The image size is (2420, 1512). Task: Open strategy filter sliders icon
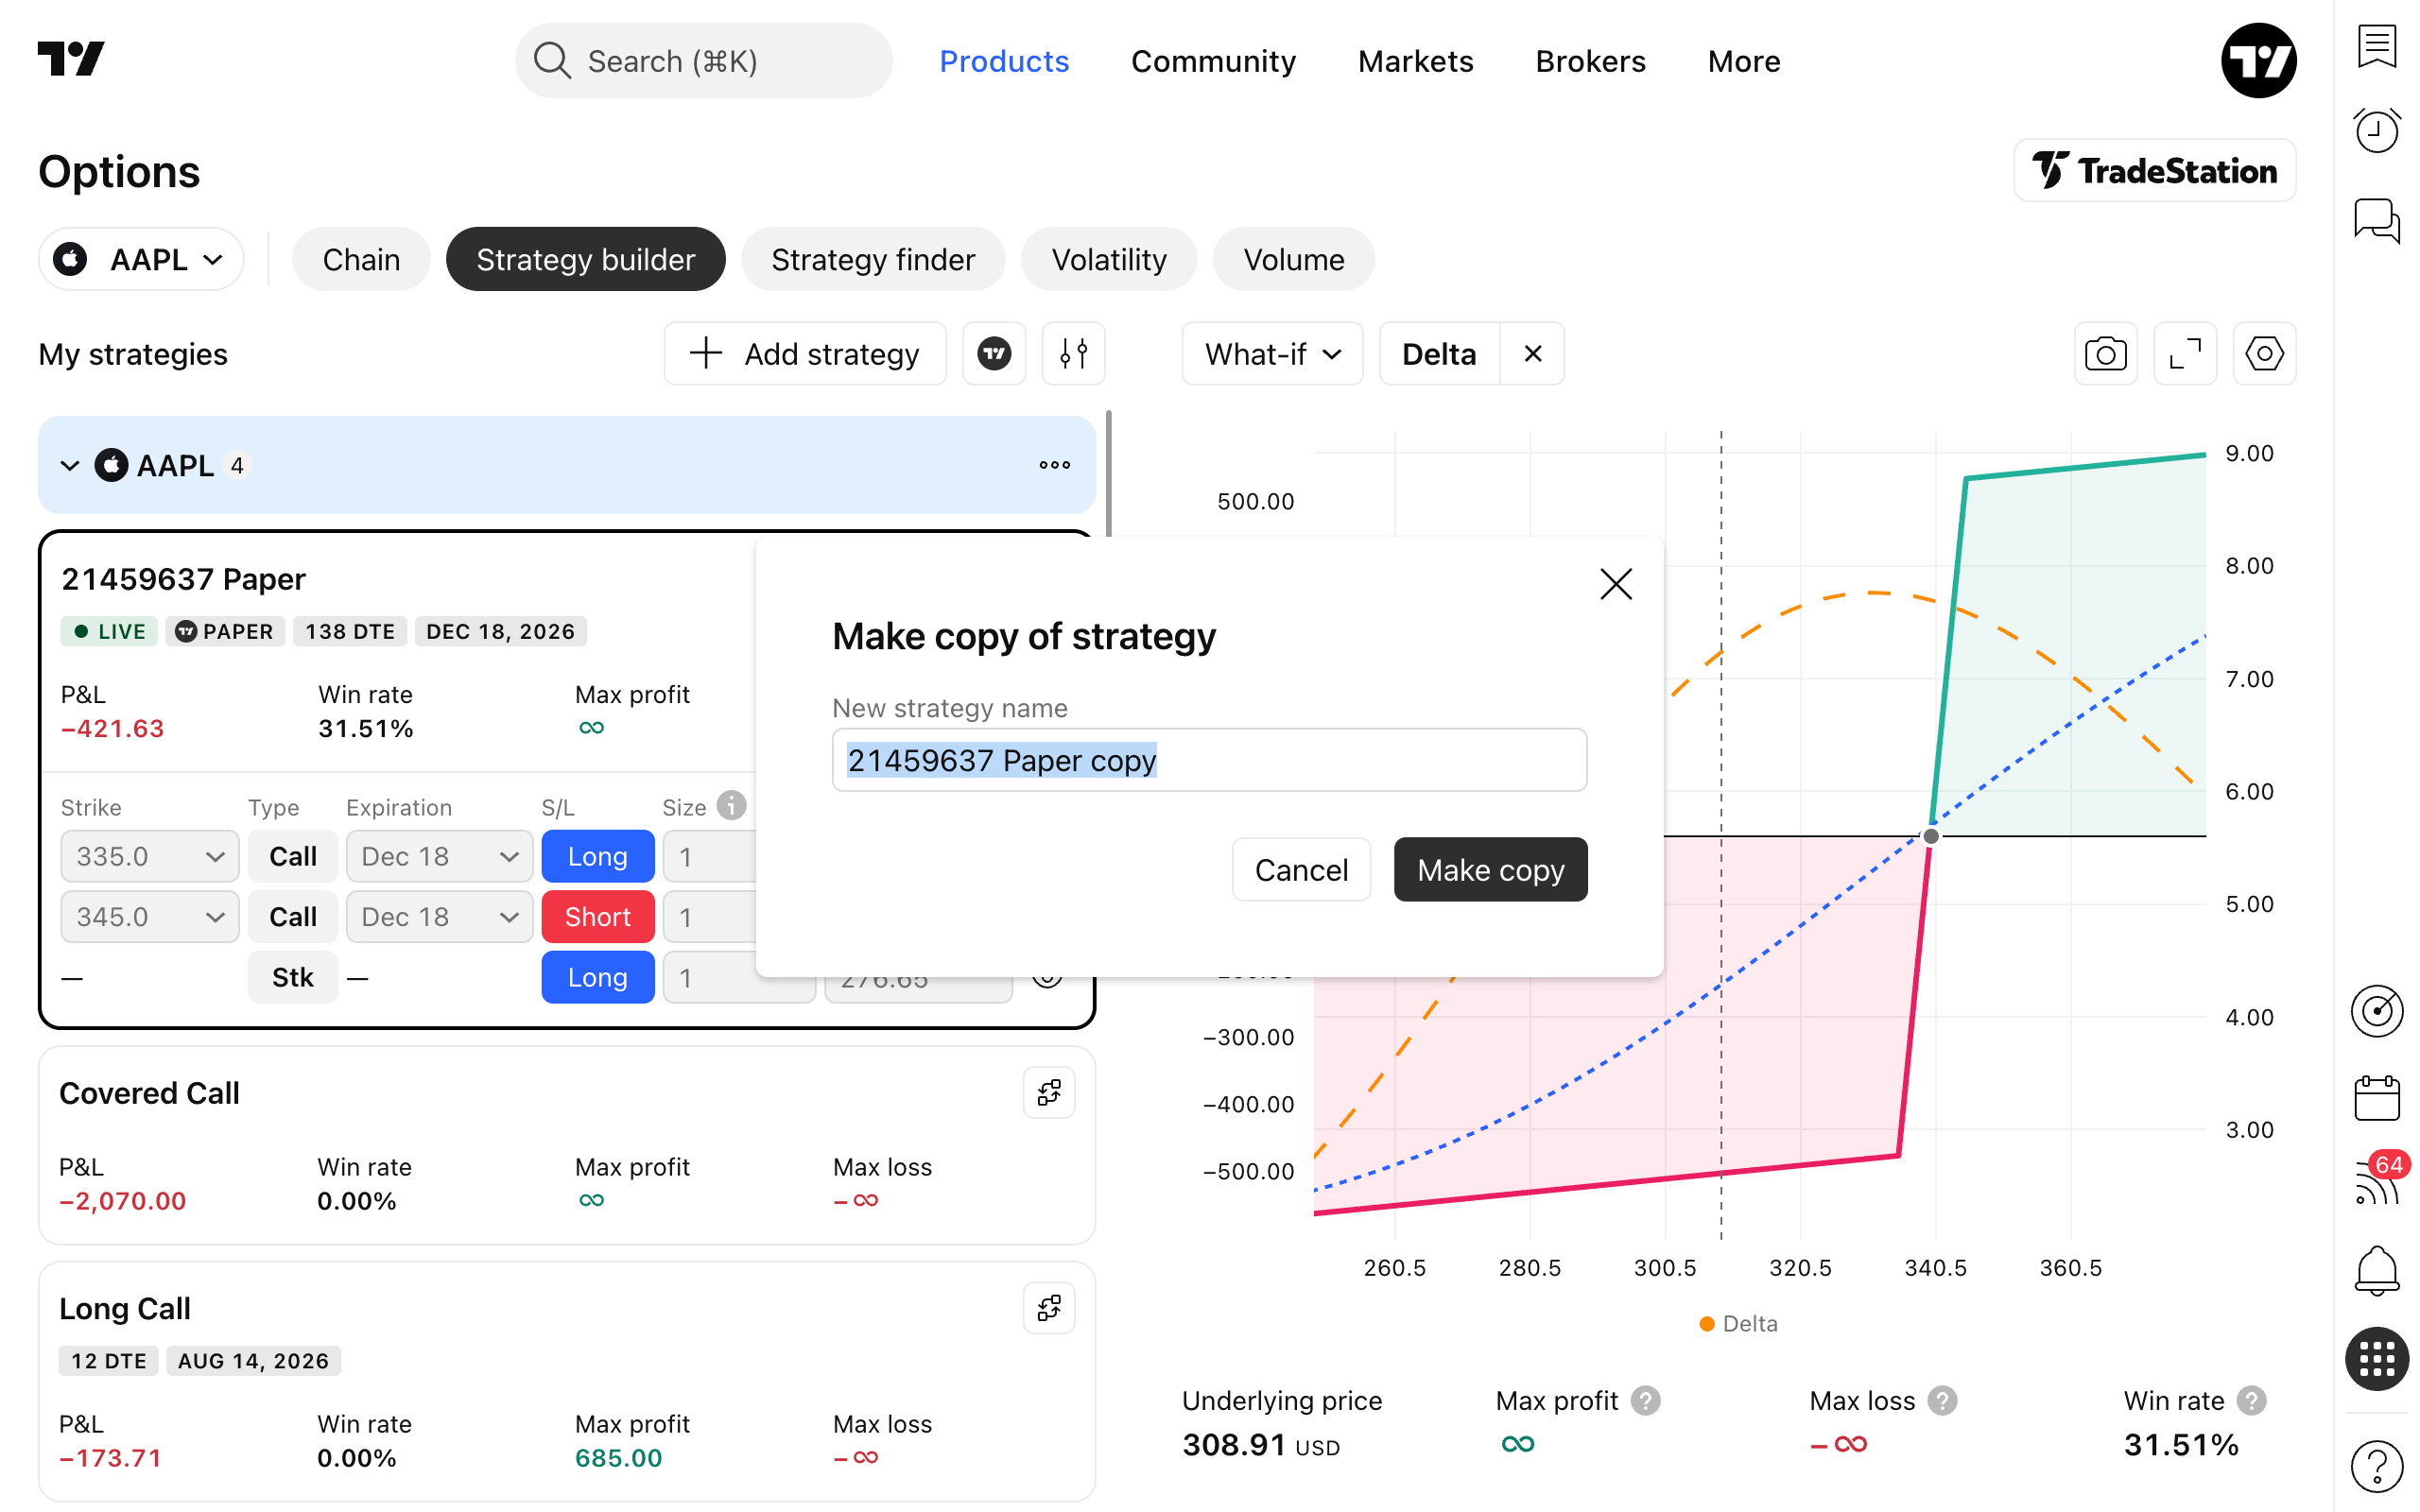pos(1073,354)
